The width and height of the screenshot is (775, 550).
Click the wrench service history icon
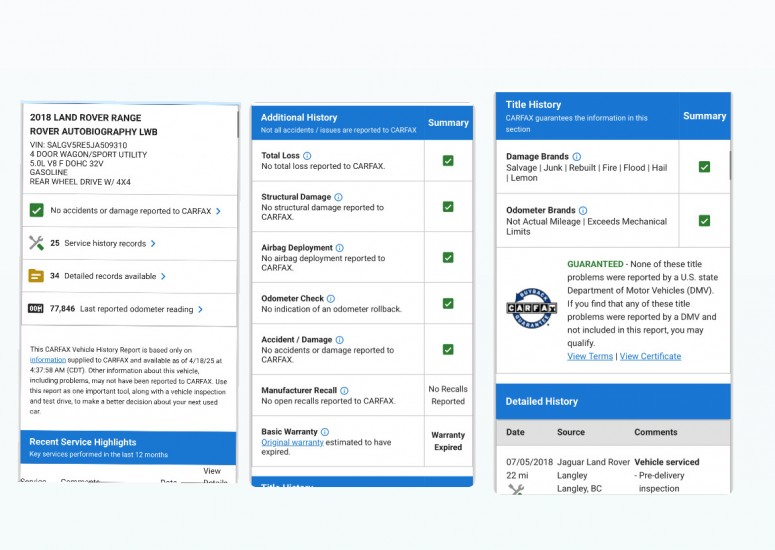(37, 243)
